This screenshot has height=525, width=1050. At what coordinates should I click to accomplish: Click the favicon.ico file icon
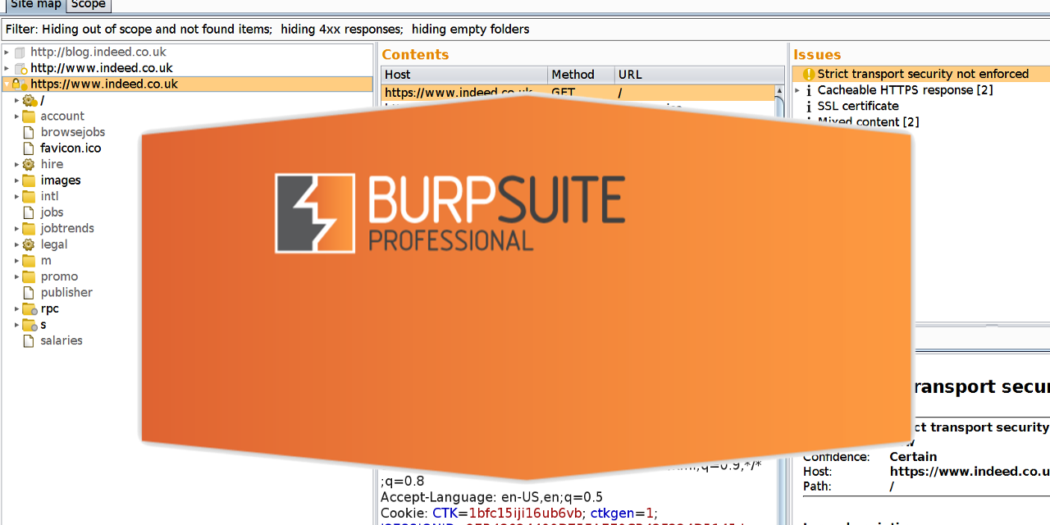tap(29, 148)
